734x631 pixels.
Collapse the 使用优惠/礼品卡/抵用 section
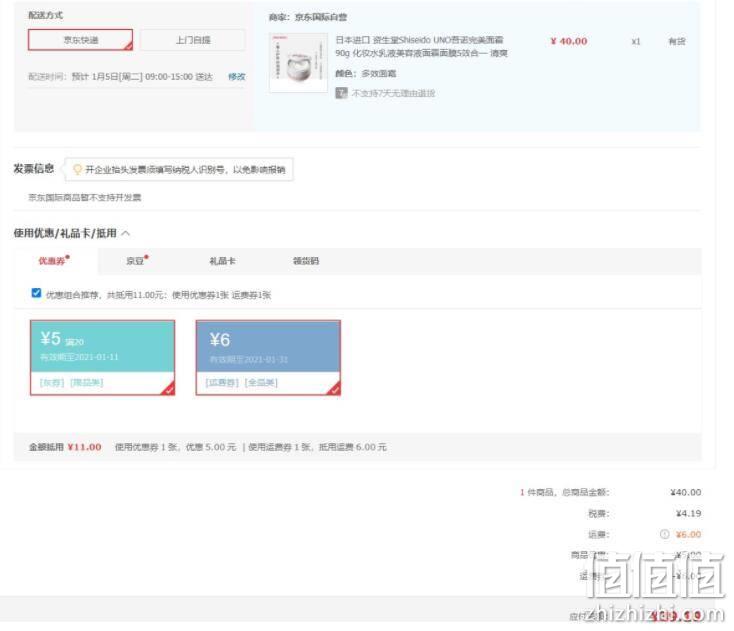126,233
